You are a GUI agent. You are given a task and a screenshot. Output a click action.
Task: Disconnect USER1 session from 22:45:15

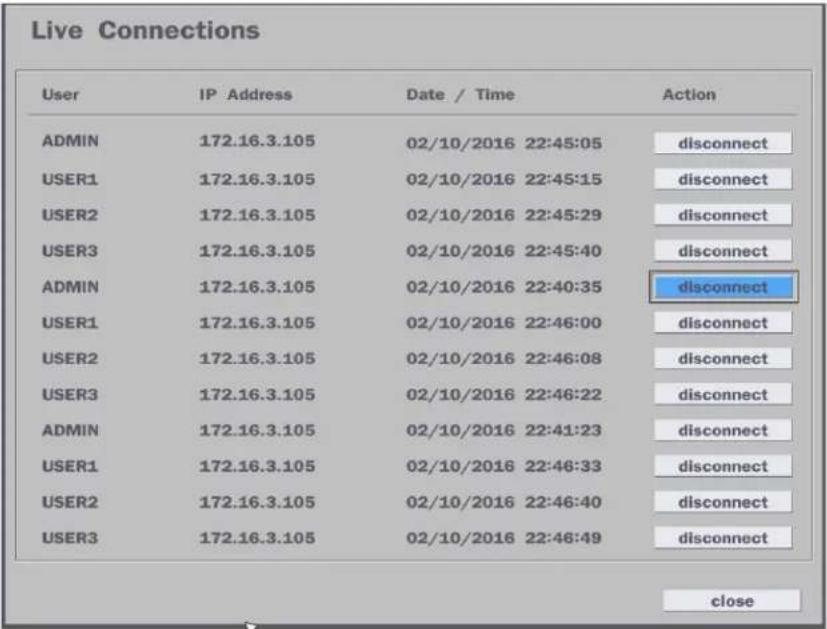coord(723,179)
